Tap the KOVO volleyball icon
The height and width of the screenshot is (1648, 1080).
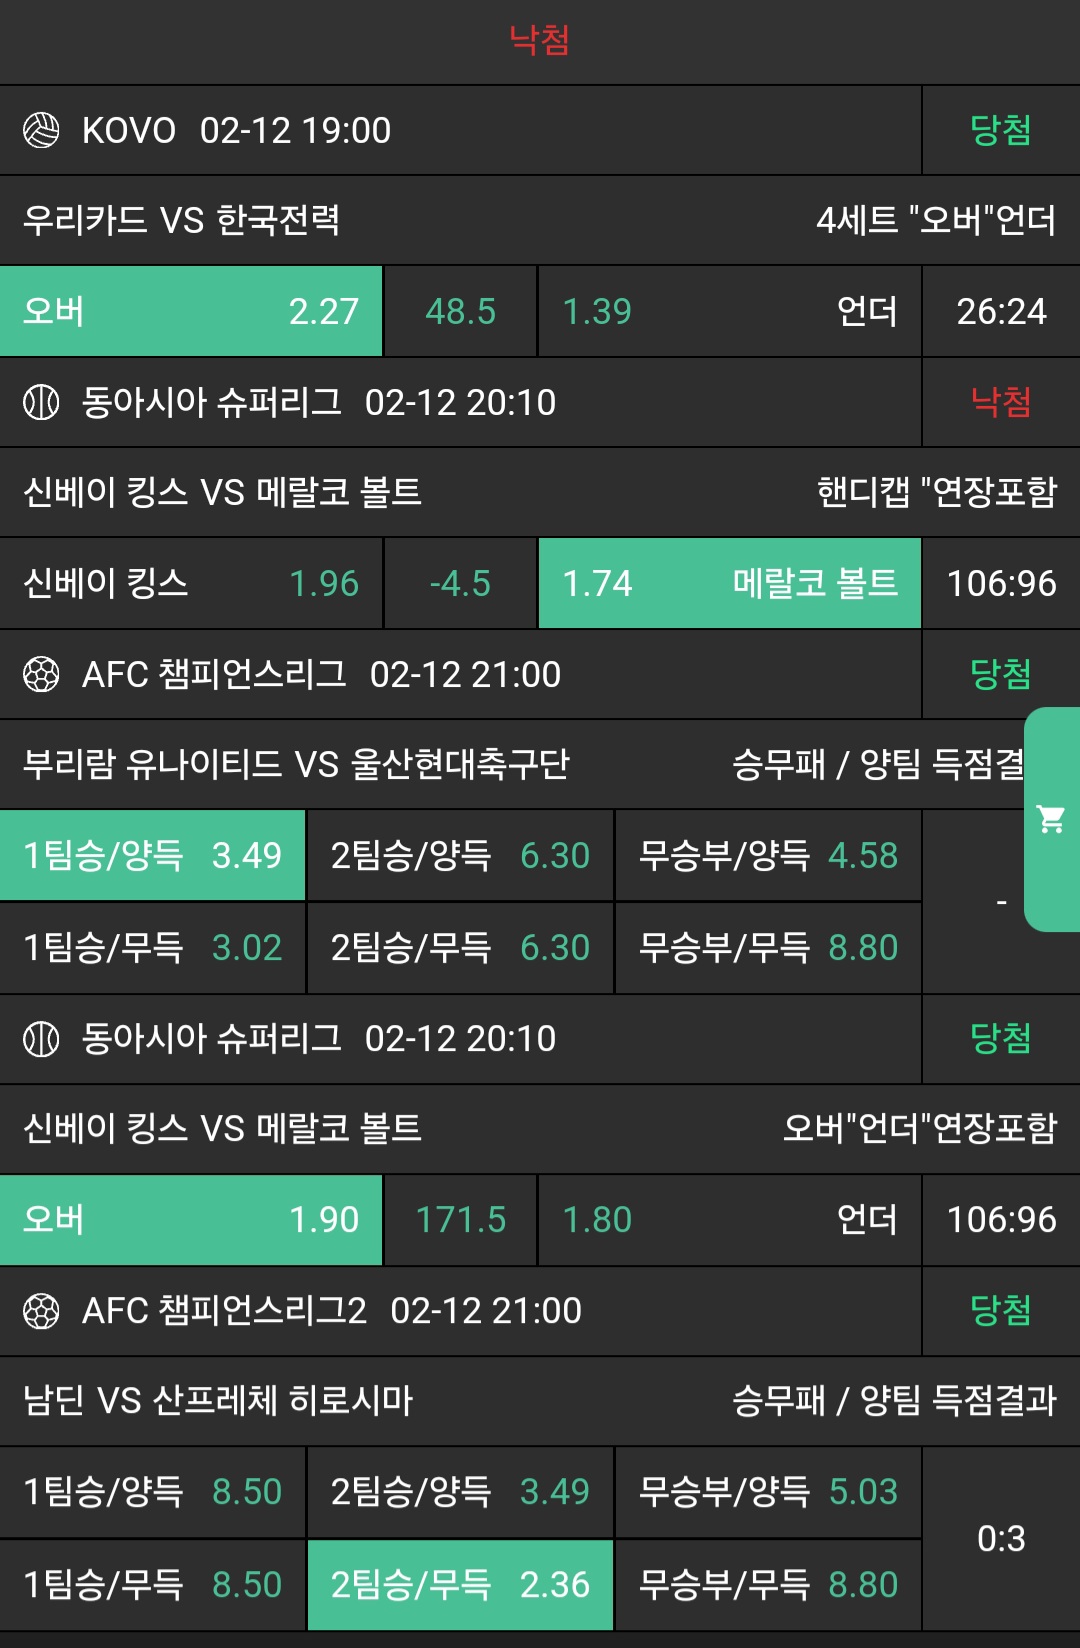41,130
